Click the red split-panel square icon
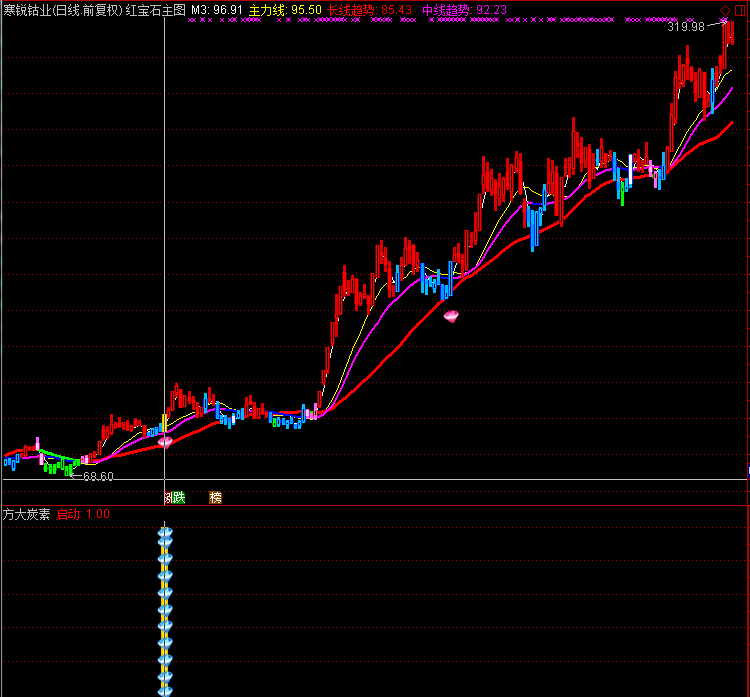750x697 pixels. (x=740, y=10)
